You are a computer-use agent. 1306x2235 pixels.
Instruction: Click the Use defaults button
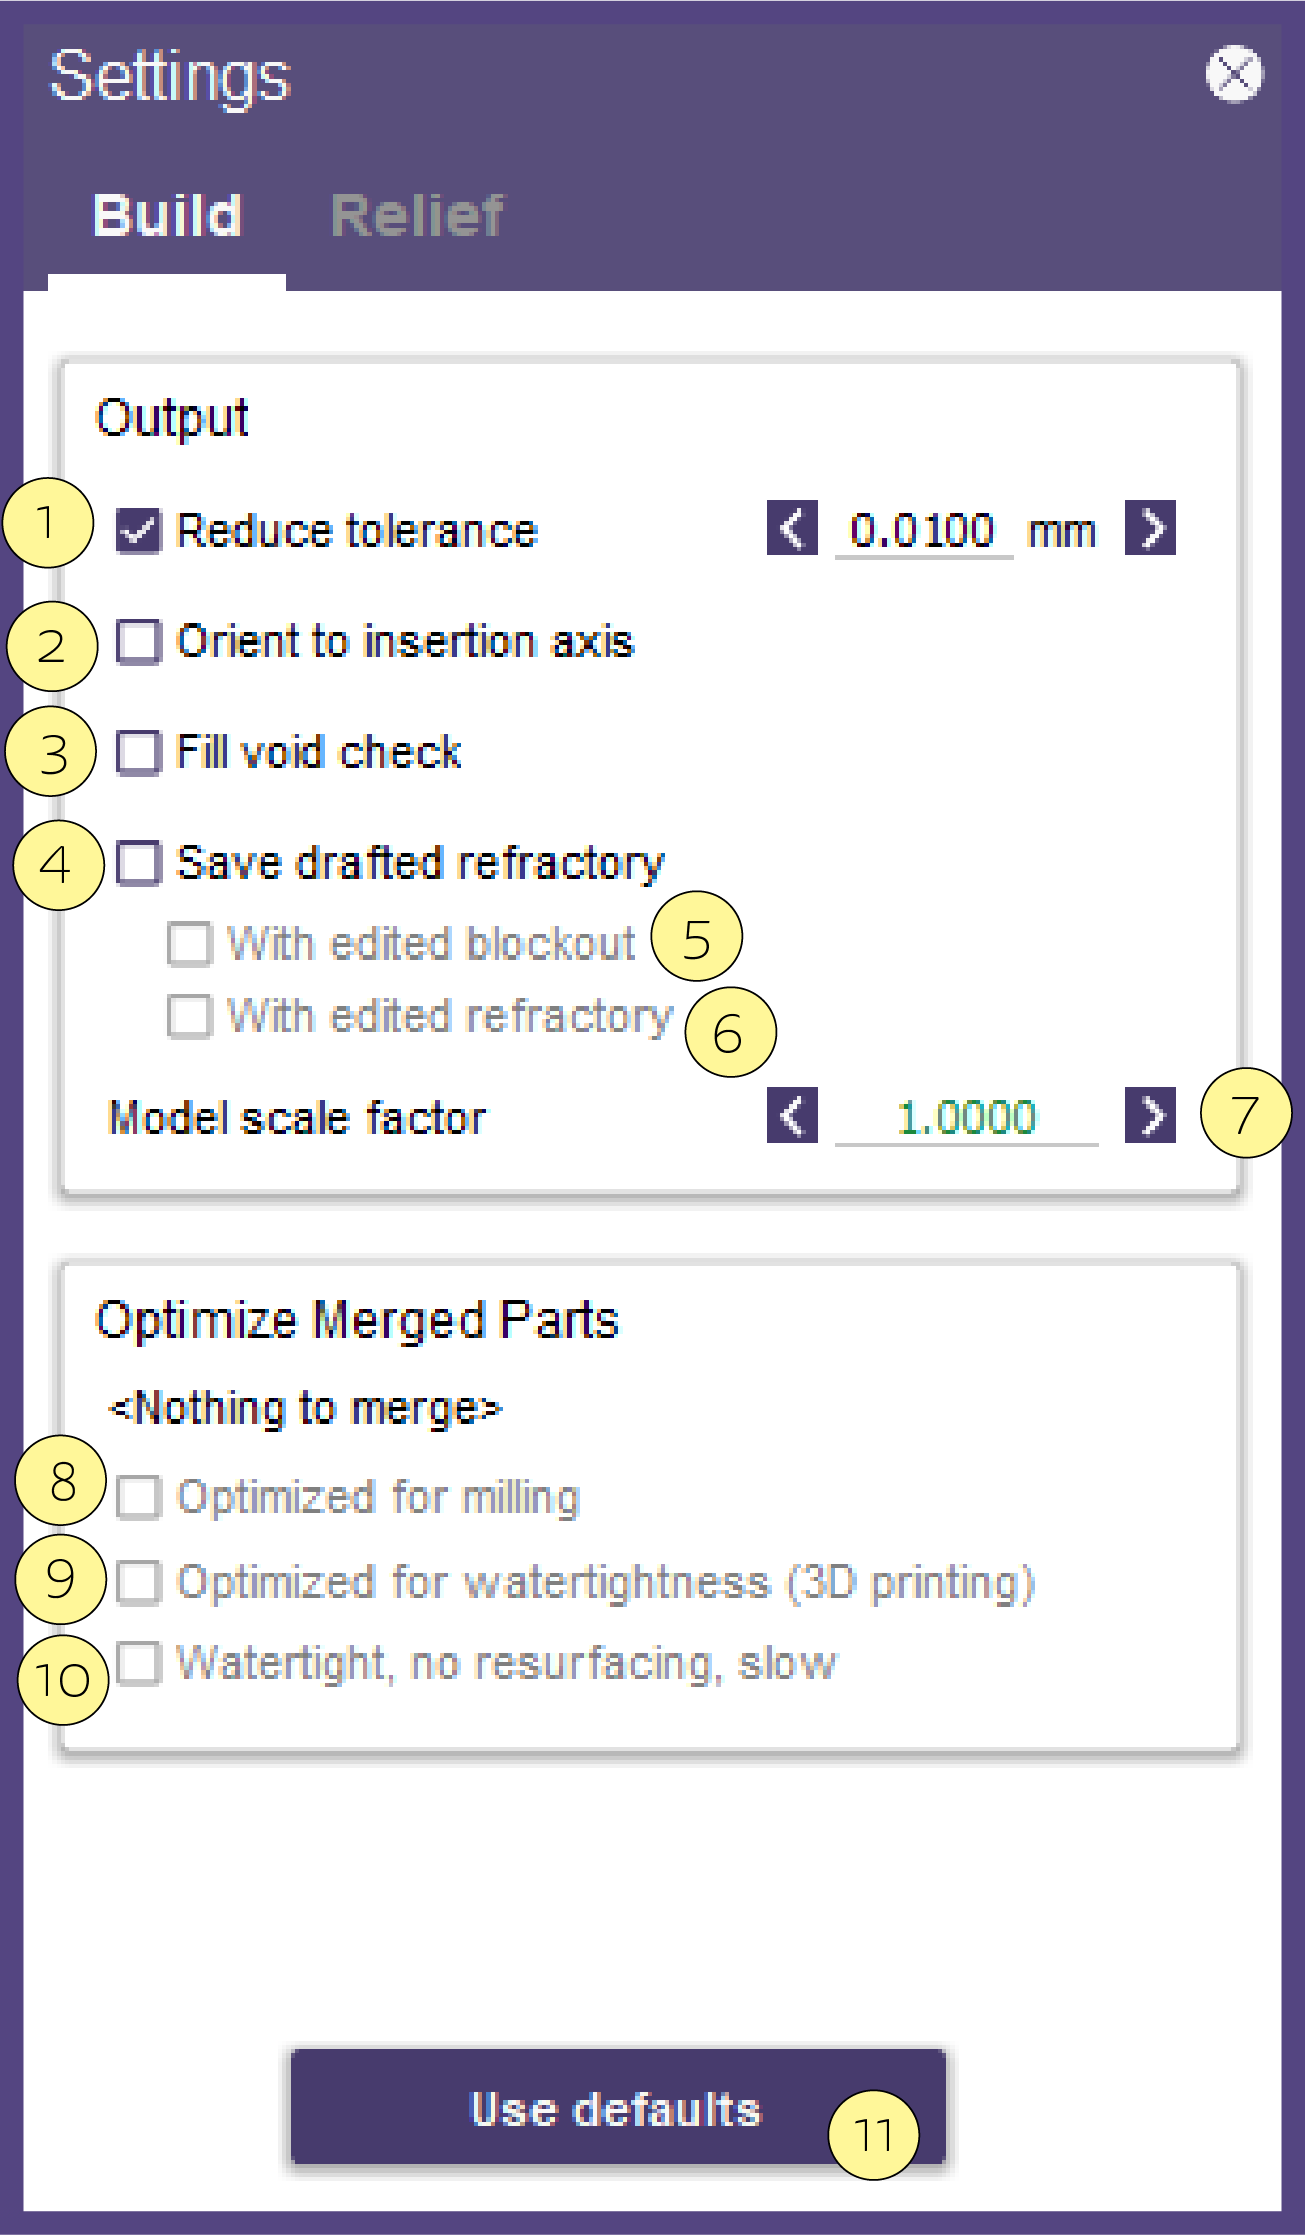click(x=618, y=2108)
